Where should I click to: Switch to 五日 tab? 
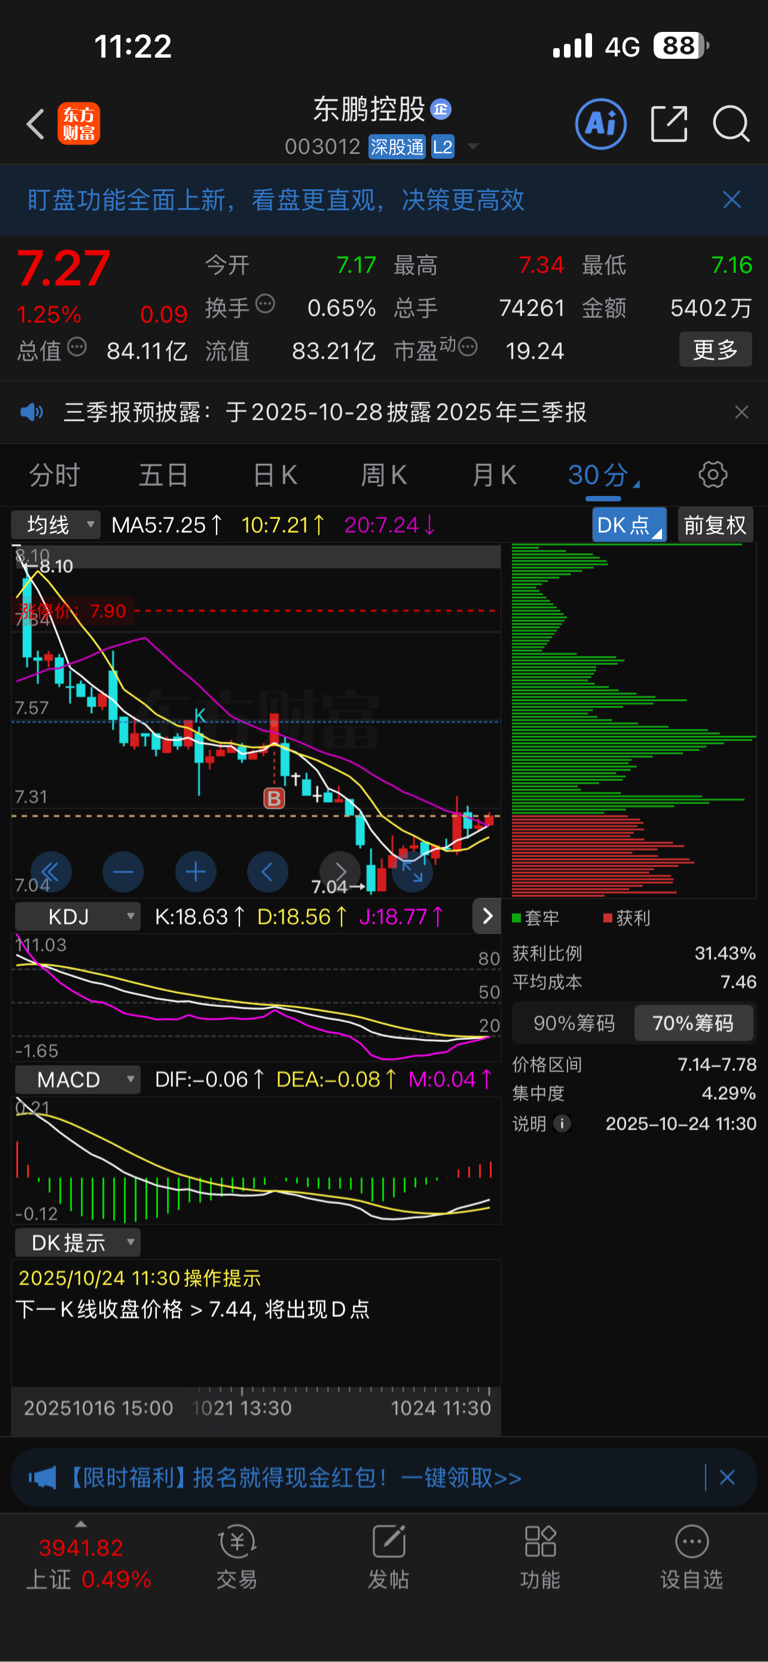(163, 475)
